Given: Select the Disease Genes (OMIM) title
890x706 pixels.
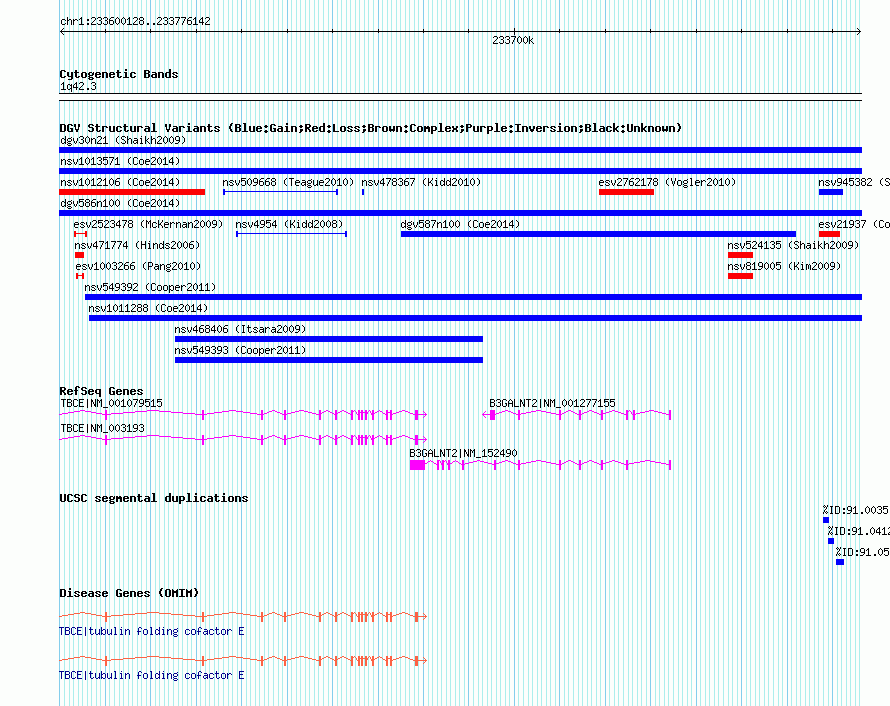Looking at the screenshot, I should [x=129, y=593].
